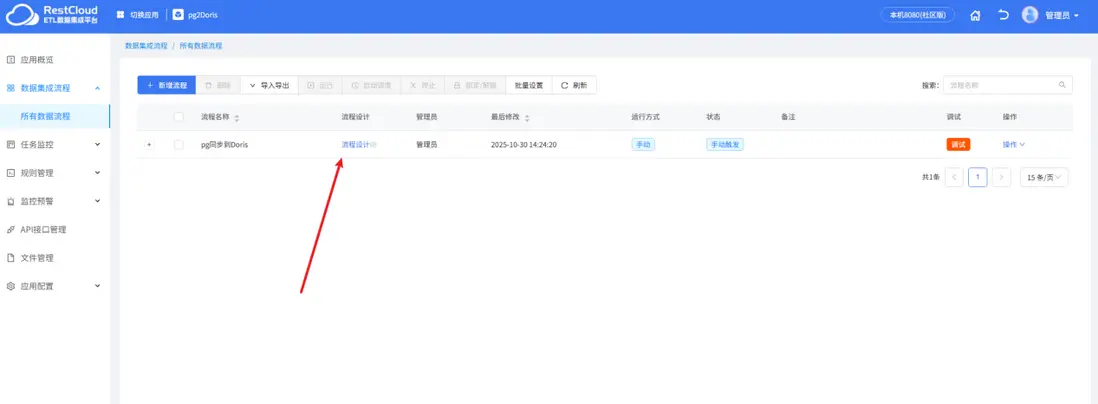Click 所有数据流程 in the breadcrumb
The width and height of the screenshot is (1098, 404).
201,46
